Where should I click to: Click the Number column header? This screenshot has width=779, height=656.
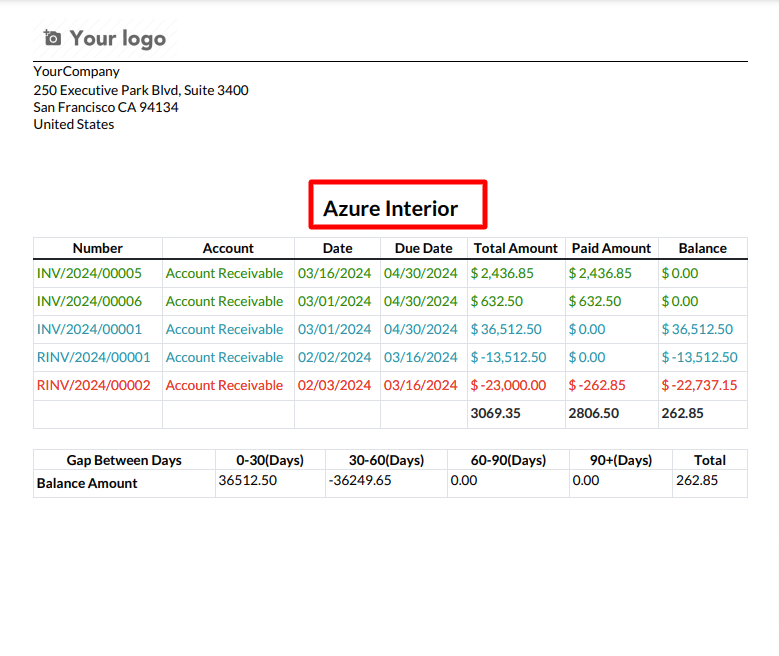(97, 248)
